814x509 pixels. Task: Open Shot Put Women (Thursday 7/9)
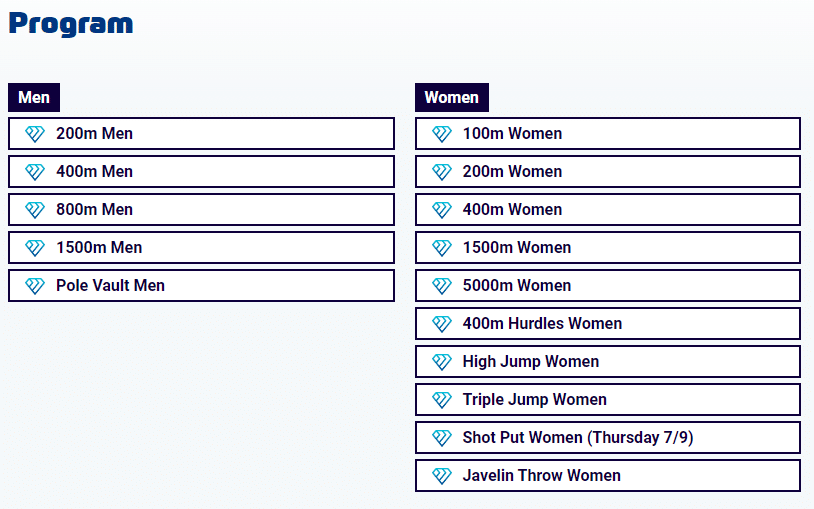pyautogui.click(x=608, y=437)
